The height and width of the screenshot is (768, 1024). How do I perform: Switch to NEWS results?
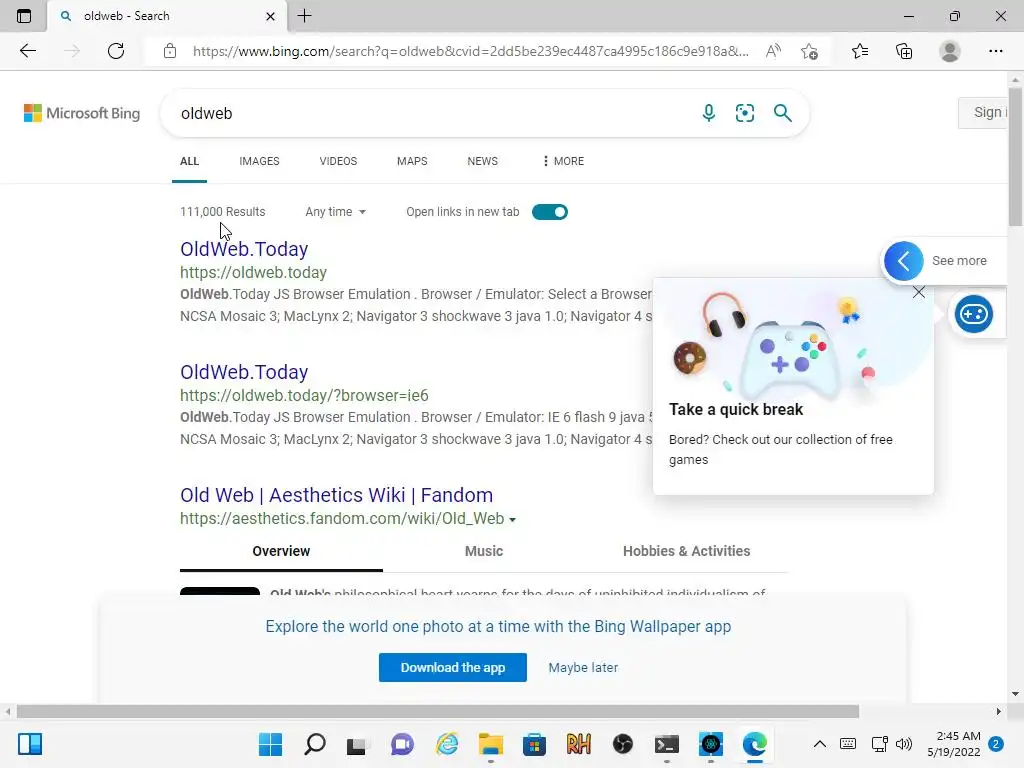[483, 161]
